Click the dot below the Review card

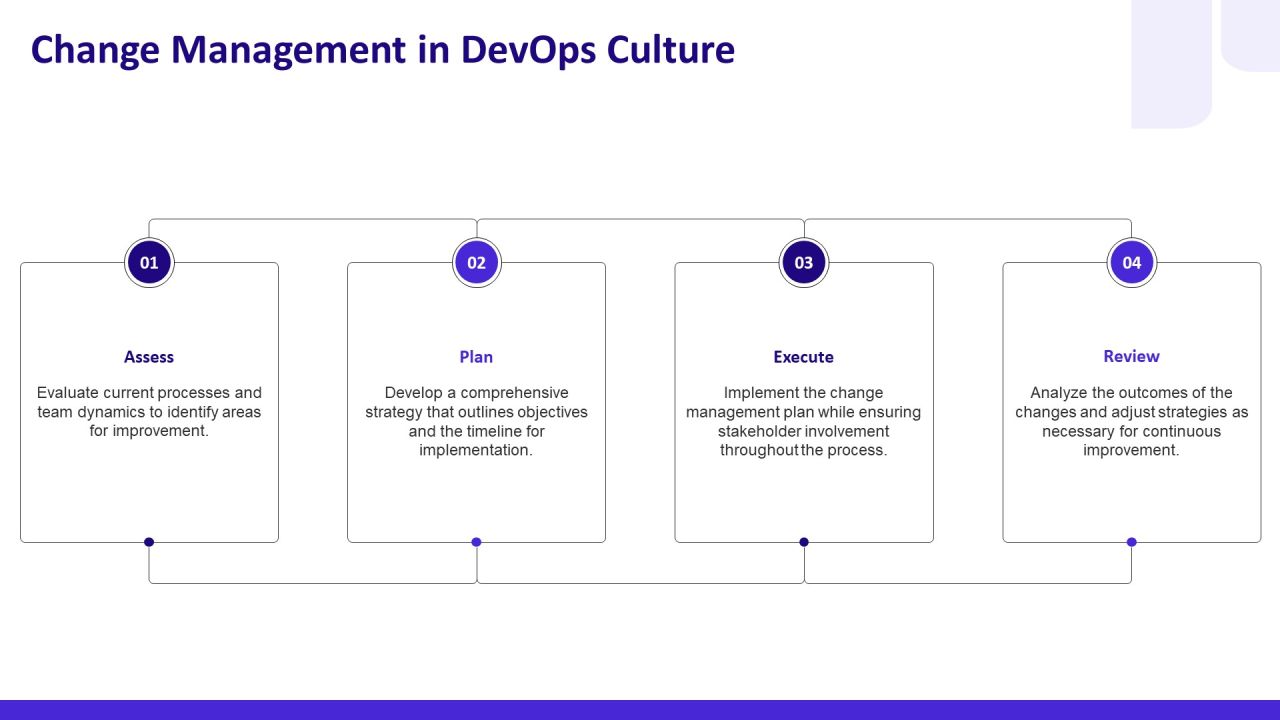[1132, 542]
